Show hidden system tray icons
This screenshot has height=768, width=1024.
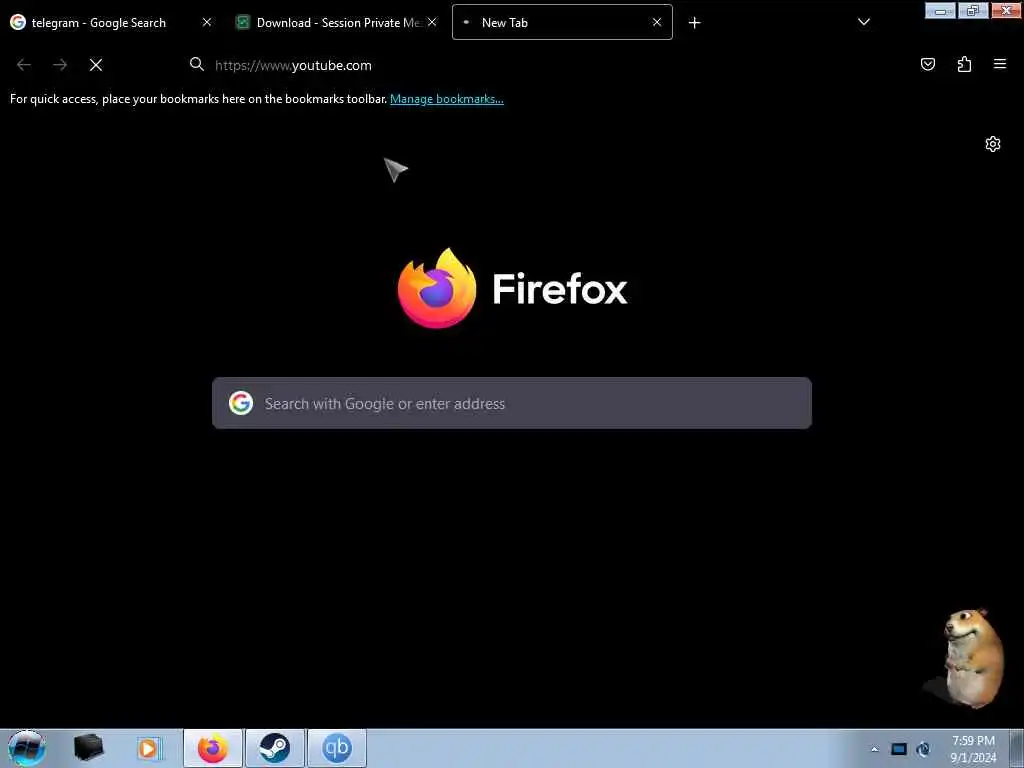click(x=874, y=749)
